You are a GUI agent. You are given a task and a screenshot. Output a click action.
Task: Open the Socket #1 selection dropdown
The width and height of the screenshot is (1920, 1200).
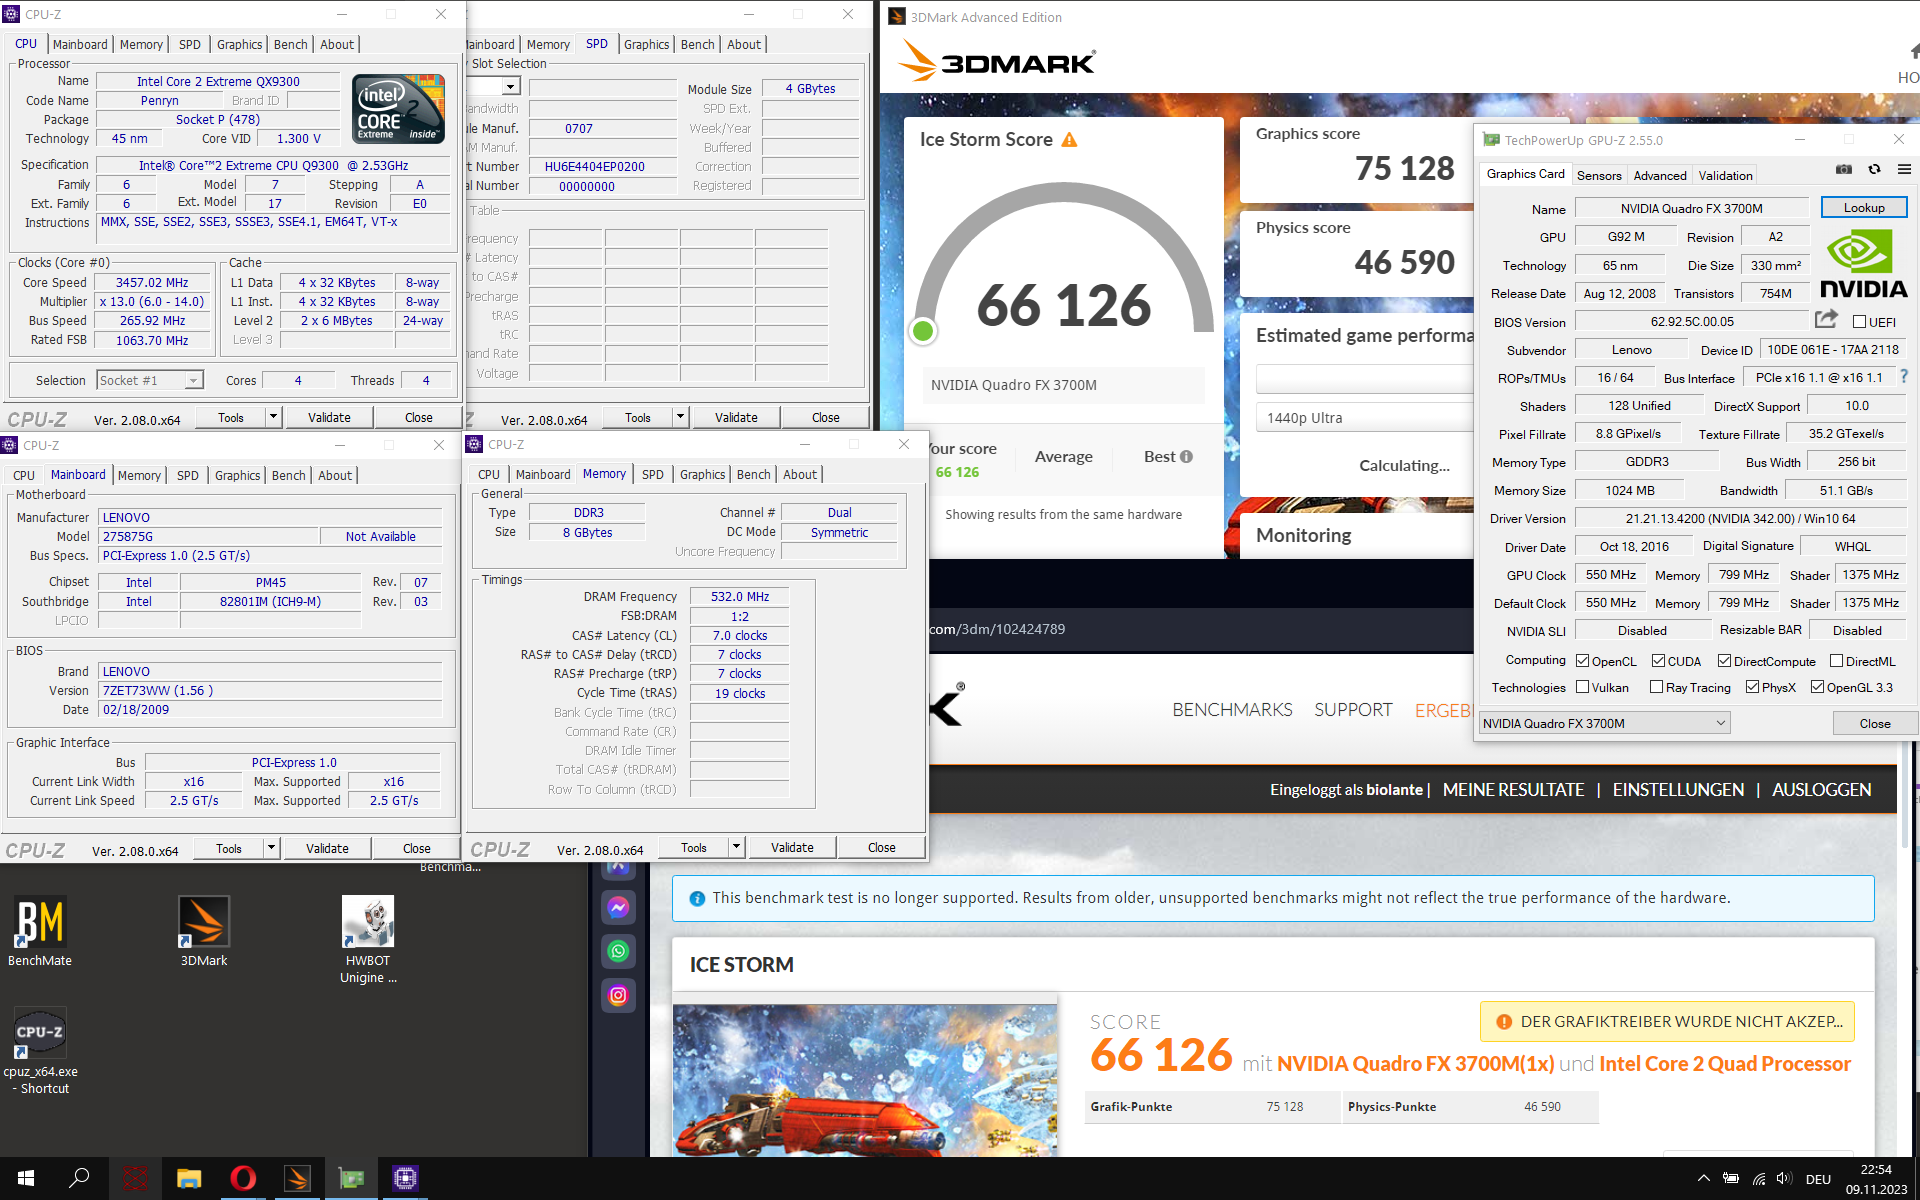[x=150, y=380]
